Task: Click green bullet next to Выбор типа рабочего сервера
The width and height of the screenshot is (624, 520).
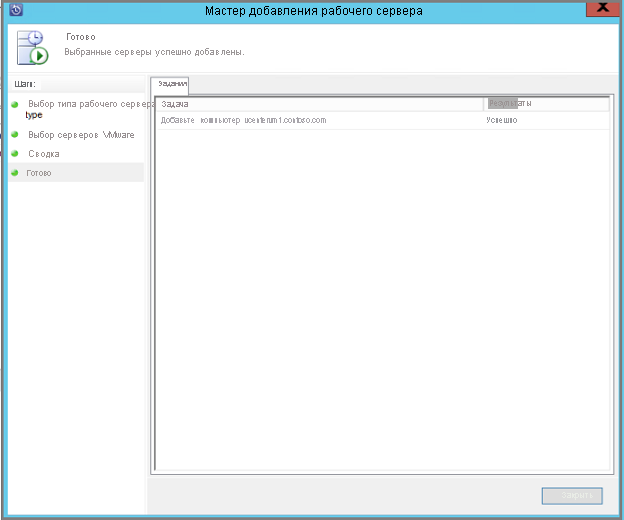Action: (x=15, y=104)
